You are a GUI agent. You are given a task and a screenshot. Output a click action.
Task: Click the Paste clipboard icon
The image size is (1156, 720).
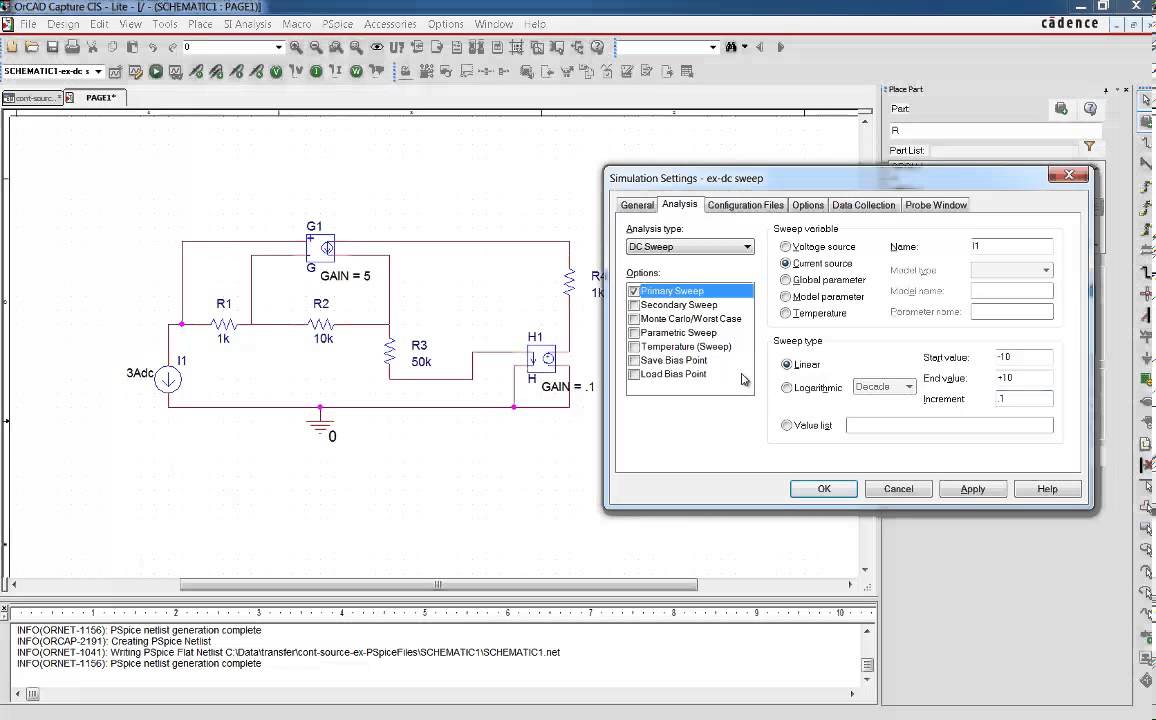[x=132, y=47]
